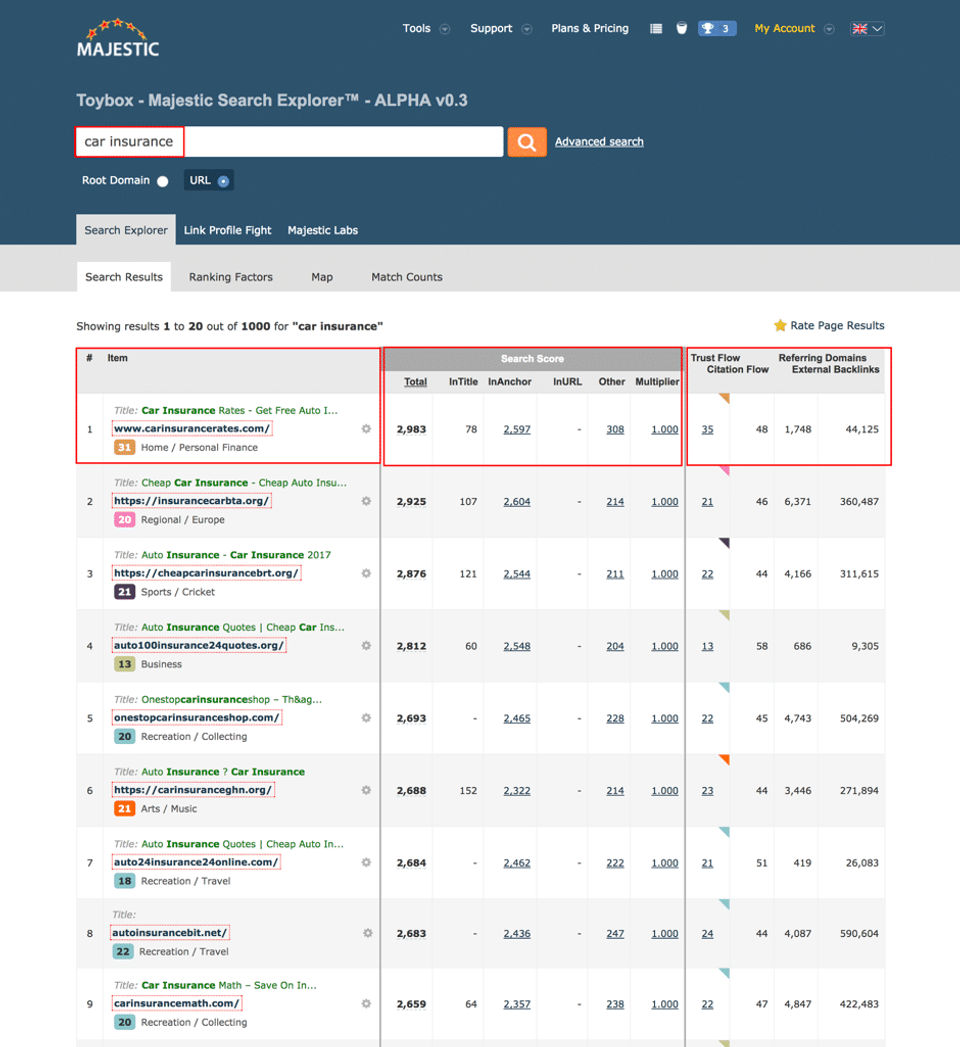Image resolution: width=960 pixels, height=1047 pixels.
Task: Open the gear icon for auto24insurance24online.com
Action: [x=366, y=862]
